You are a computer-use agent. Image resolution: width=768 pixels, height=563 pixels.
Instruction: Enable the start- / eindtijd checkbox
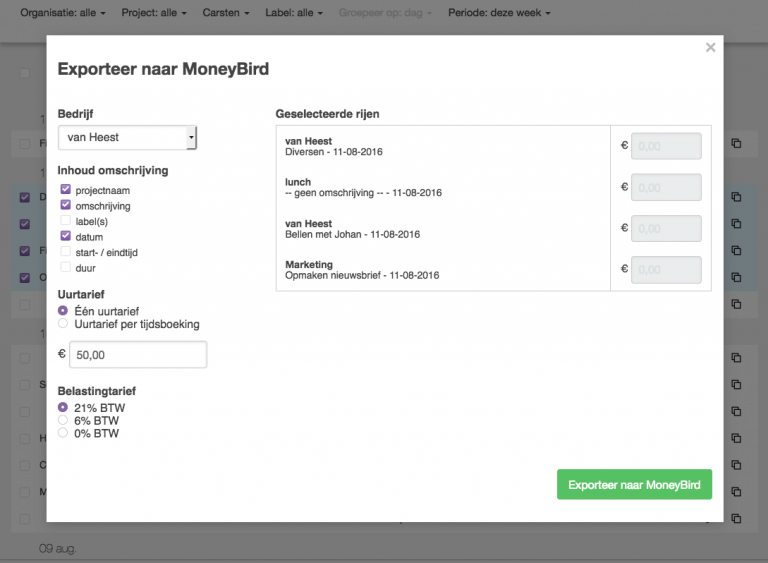65,252
